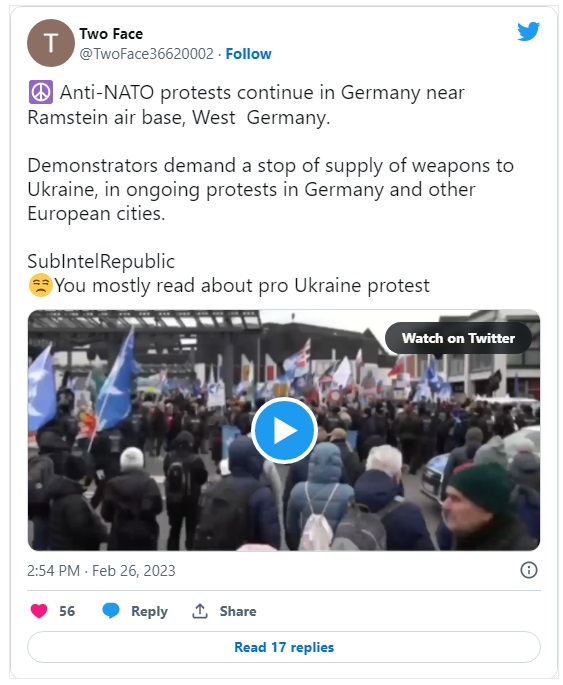Like the tweet with the heart icon
Image resolution: width=563 pixels, height=685 pixels.
[x=39, y=611]
